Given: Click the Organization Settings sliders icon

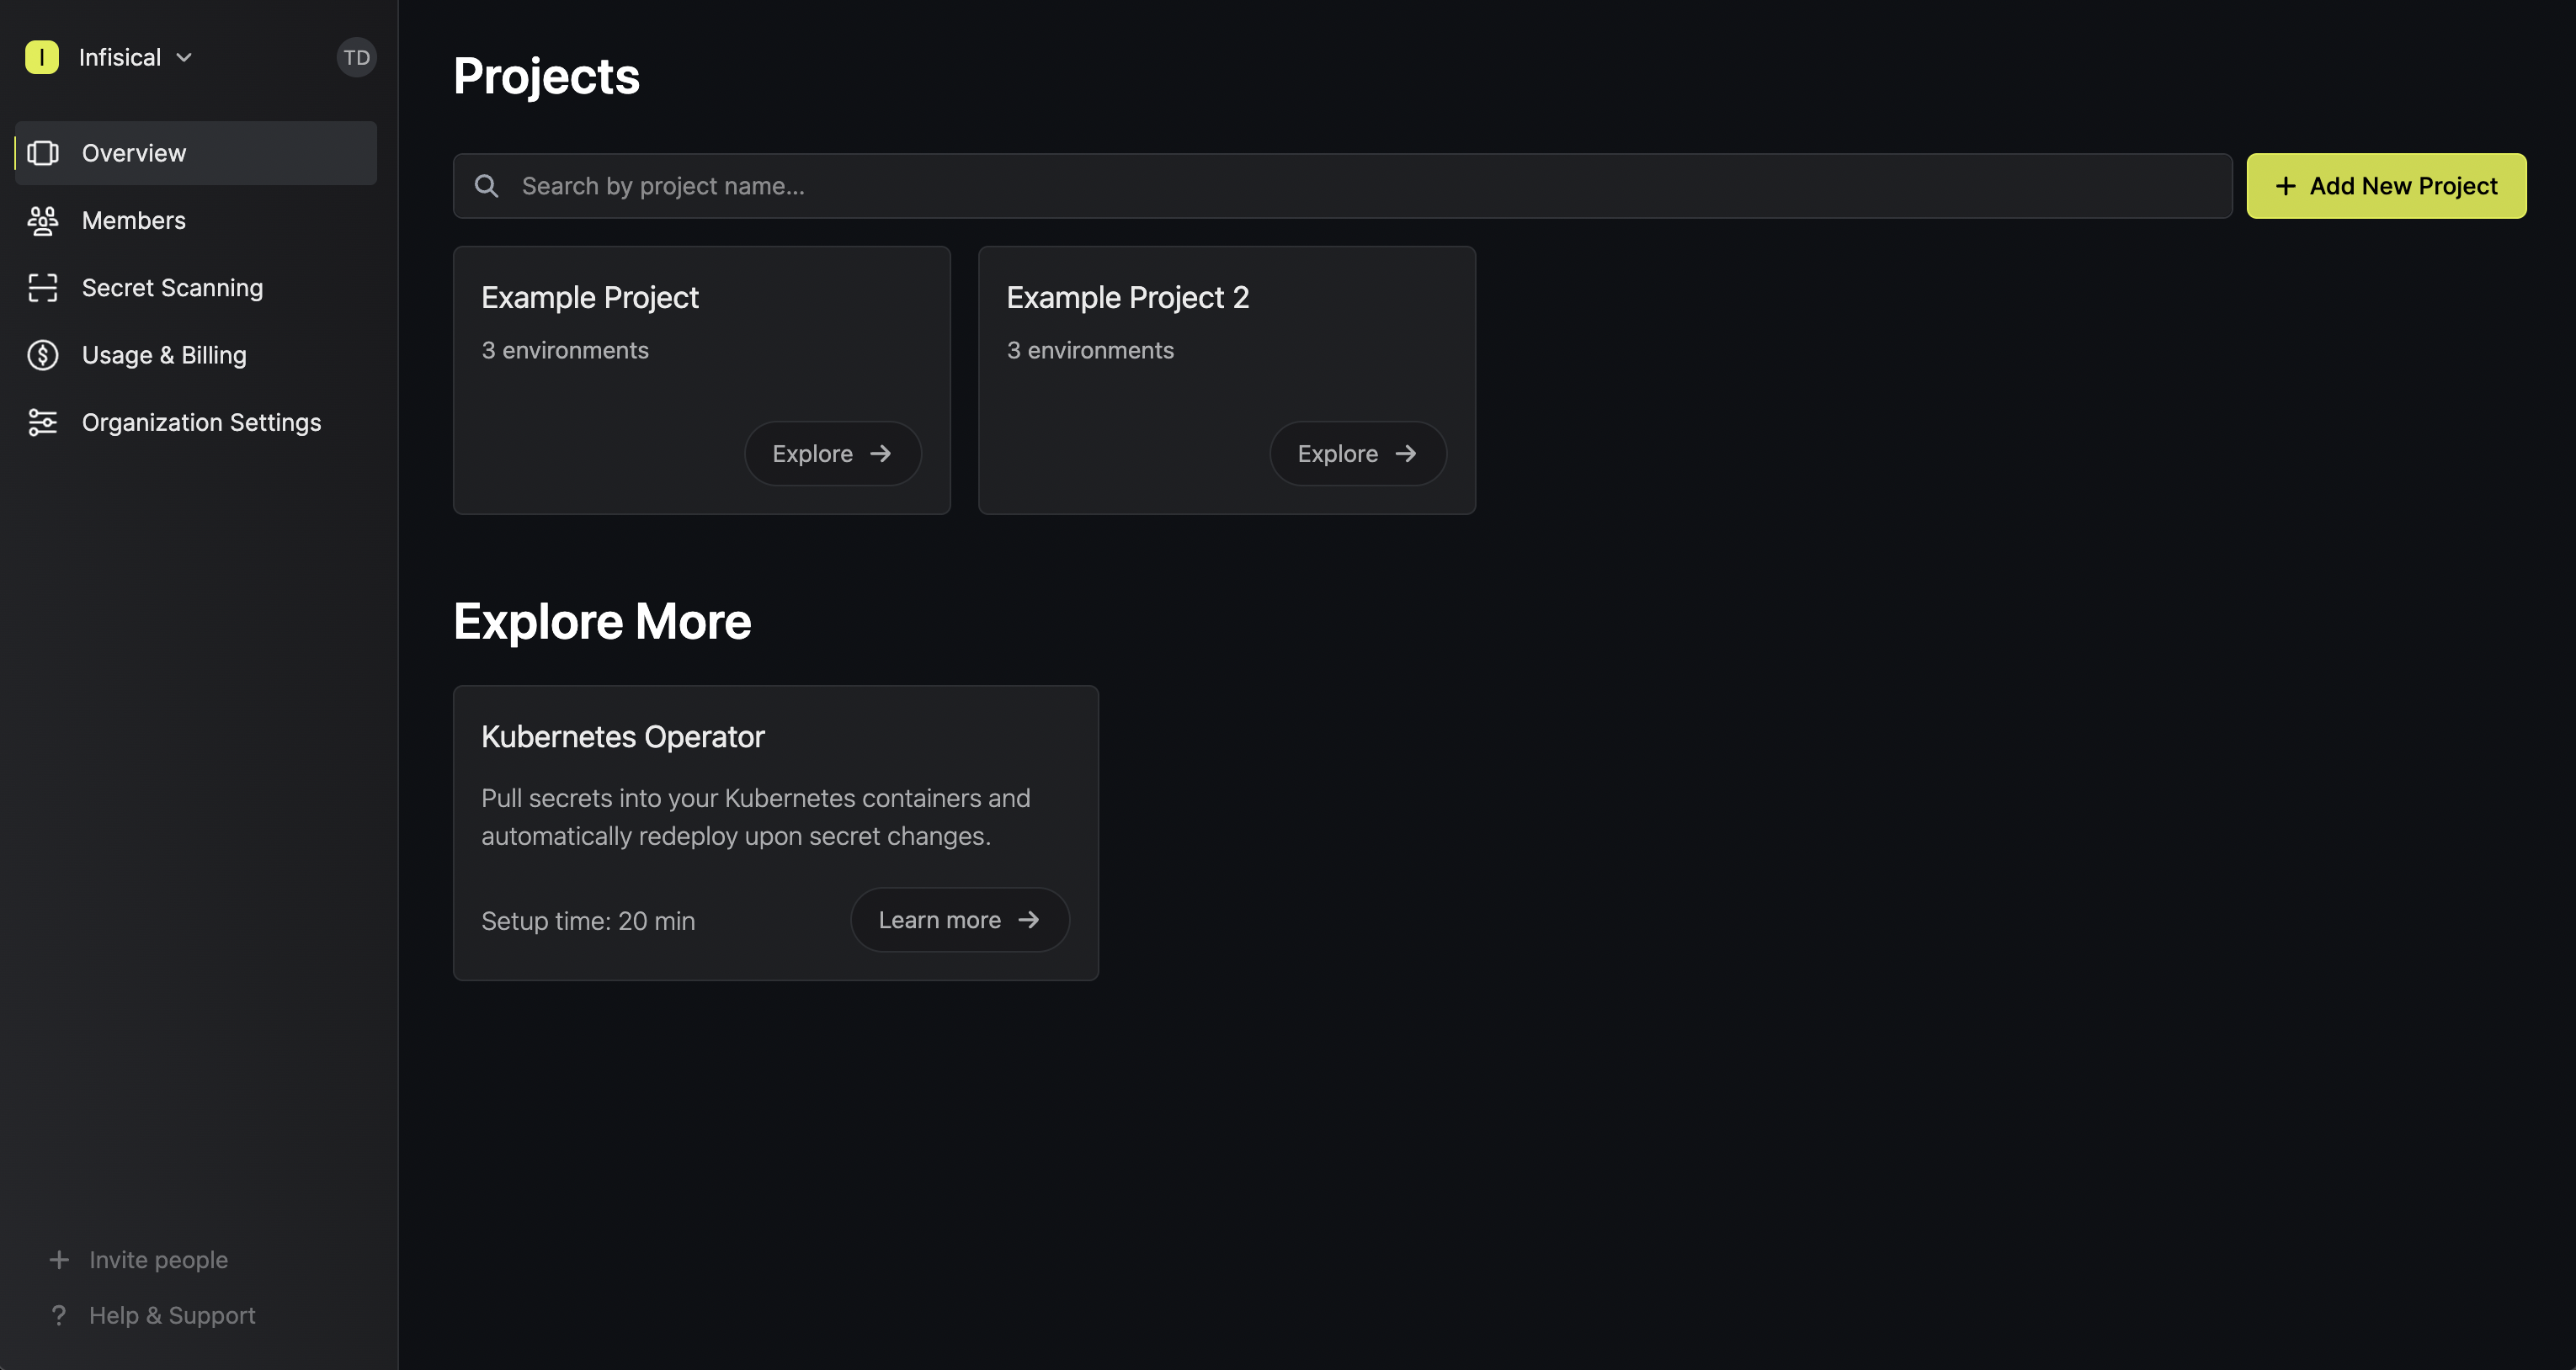Looking at the screenshot, I should click(43, 422).
